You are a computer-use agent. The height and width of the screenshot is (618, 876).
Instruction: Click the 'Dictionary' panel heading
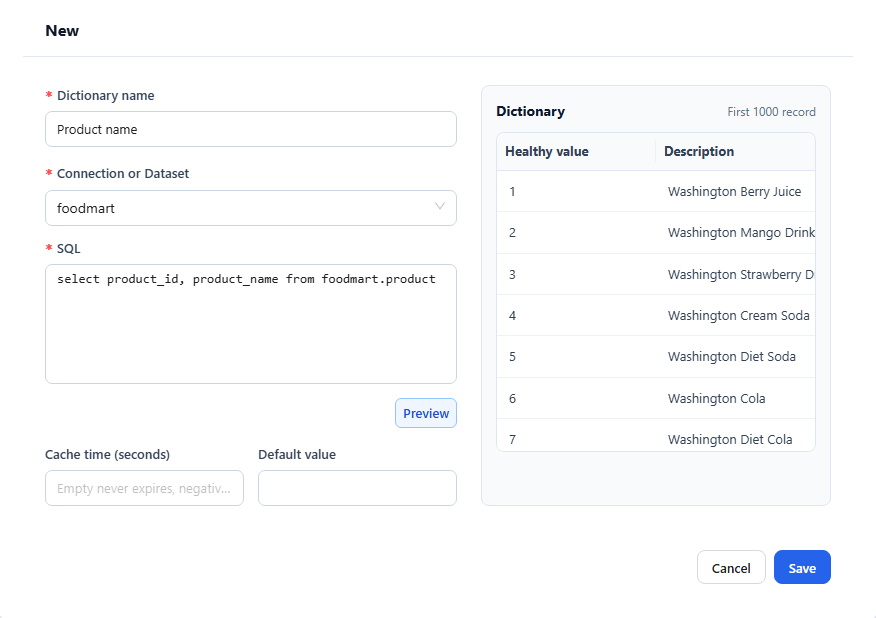[530, 111]
